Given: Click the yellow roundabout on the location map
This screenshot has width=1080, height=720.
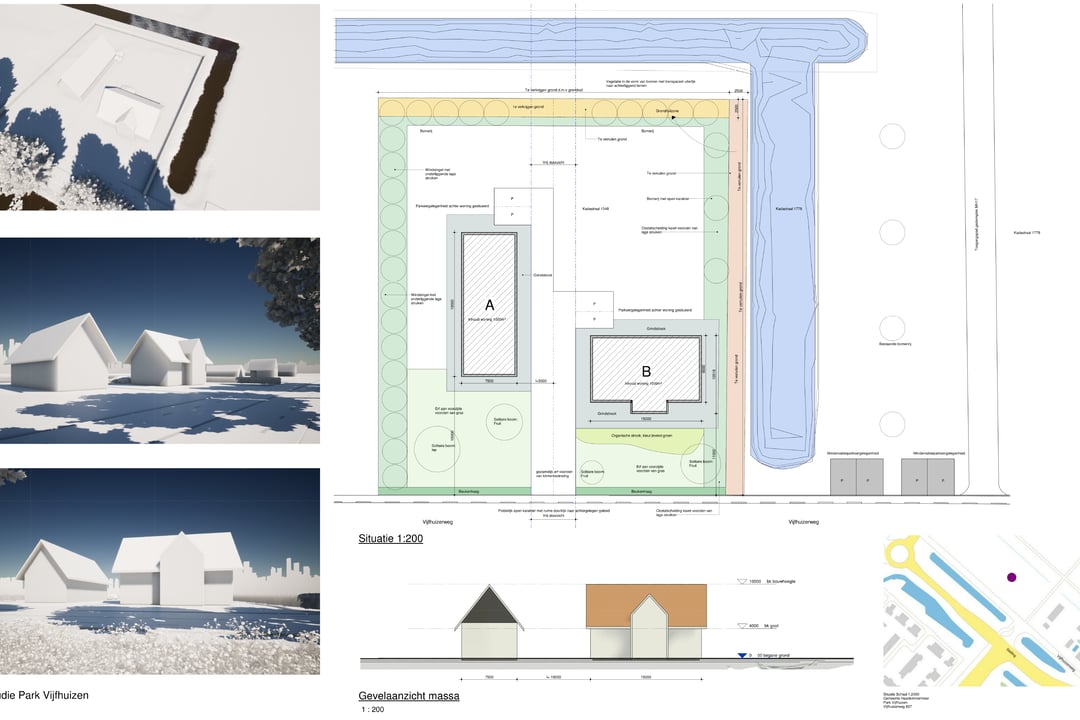Looking at the screenshot, I should click(x=902, y=552).
